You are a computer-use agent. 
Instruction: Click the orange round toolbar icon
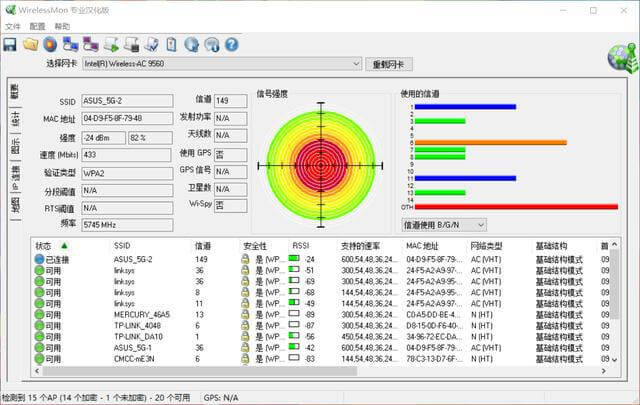[50, 44]
